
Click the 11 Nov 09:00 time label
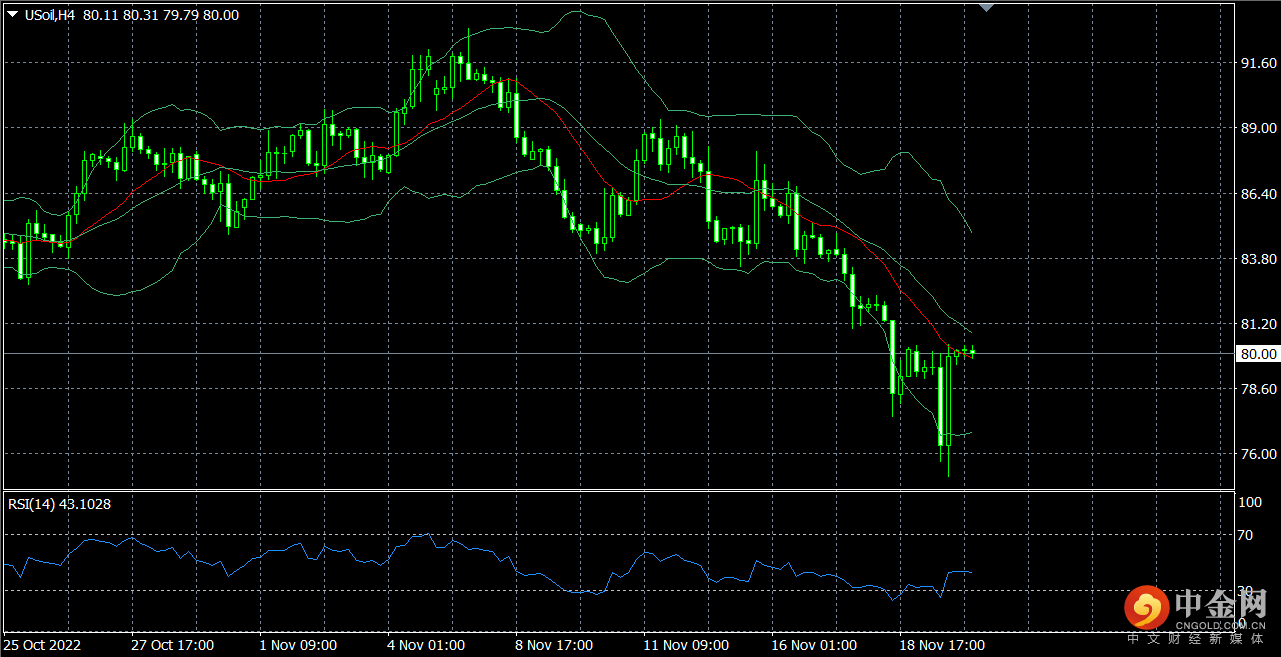[x=685, y=645]
